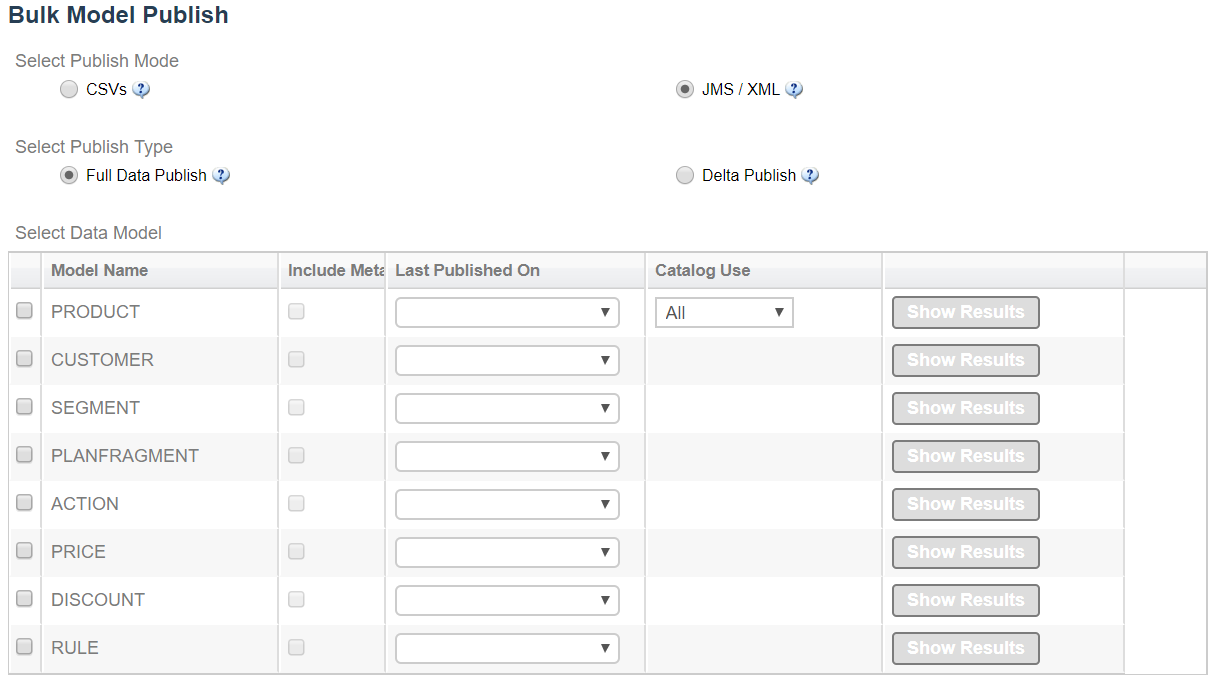Screen dimensions: 1213x679
Task: Enable the DISCOUNT model checkbox
Action: pos(25,599)
